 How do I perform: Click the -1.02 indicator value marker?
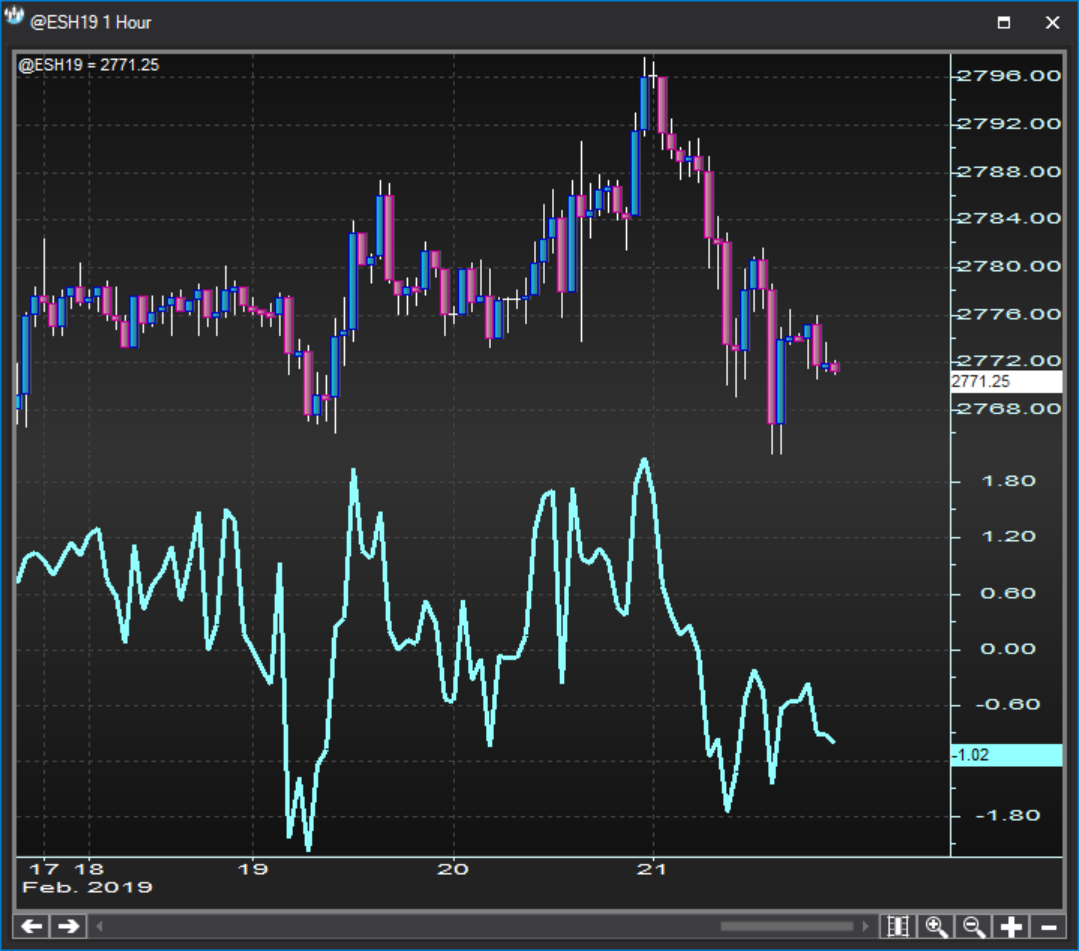[x=1006, y=755]
